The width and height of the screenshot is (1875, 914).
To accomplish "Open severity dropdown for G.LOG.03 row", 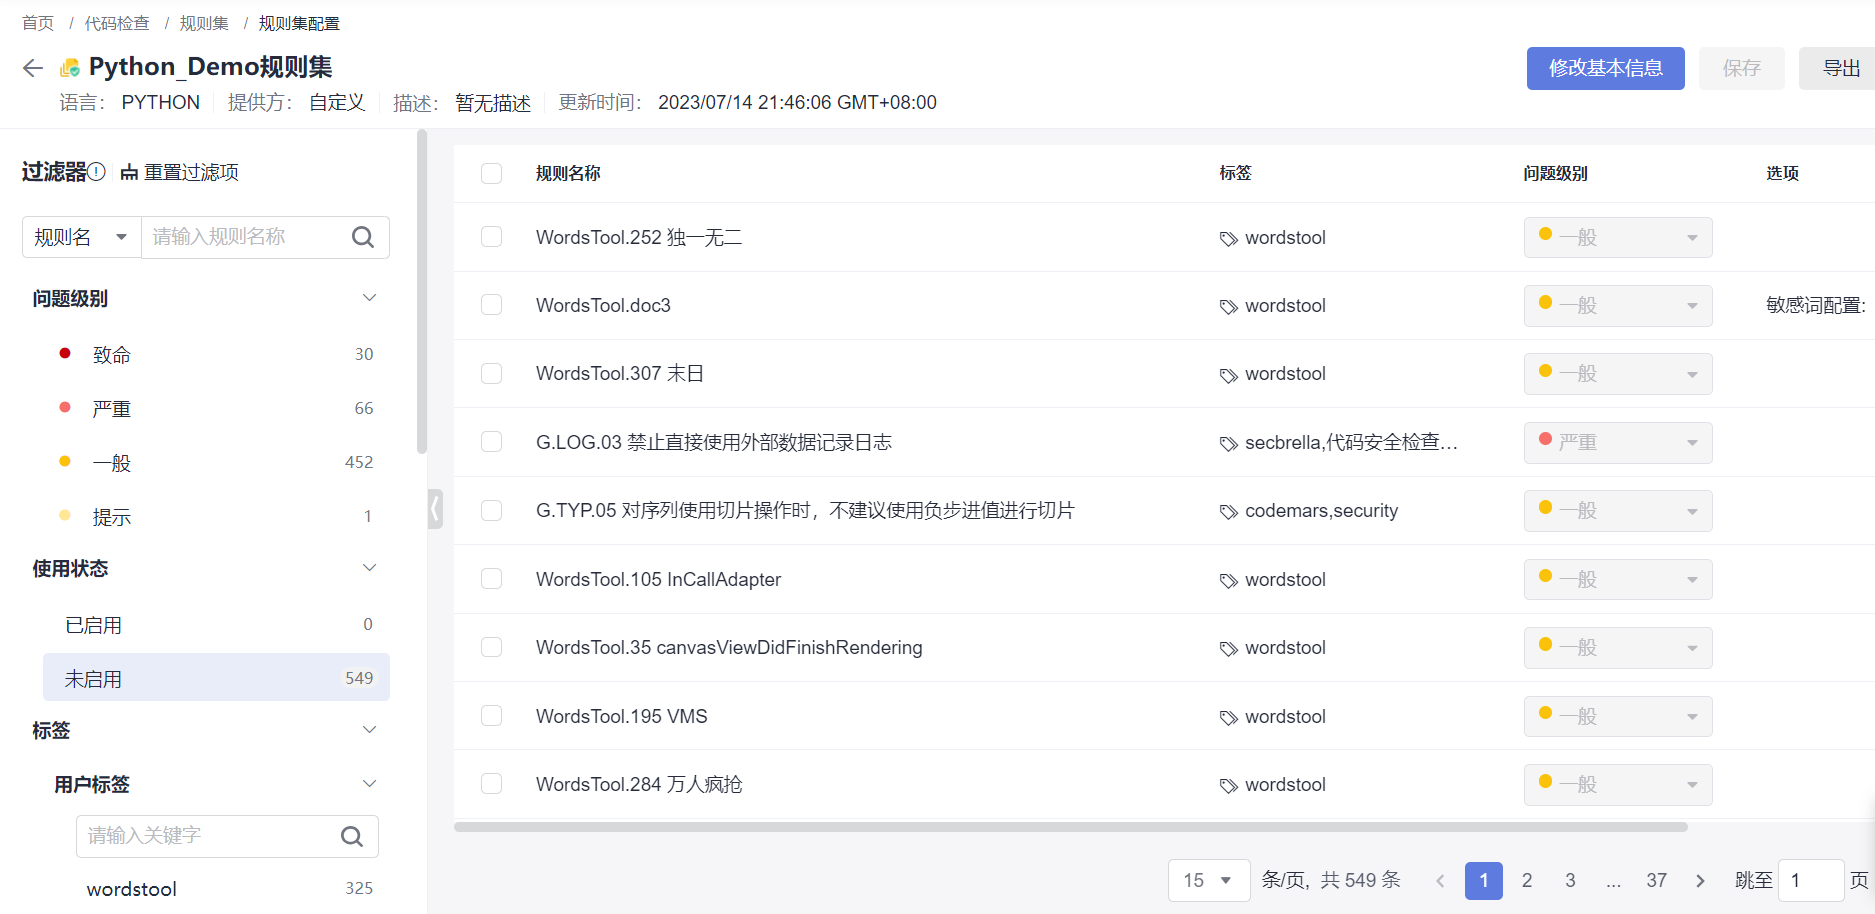I will [x=1618, y=442].
